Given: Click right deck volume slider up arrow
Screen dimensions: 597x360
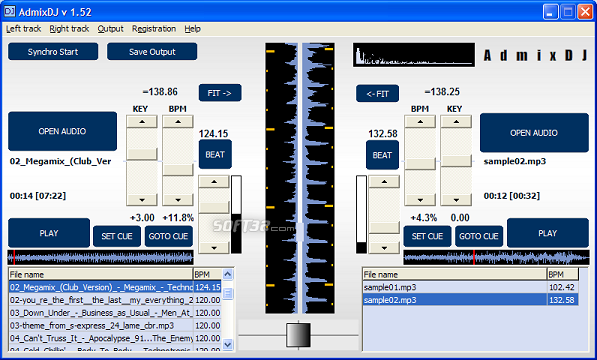Looking at the screenshot, I should coord(384,182).
